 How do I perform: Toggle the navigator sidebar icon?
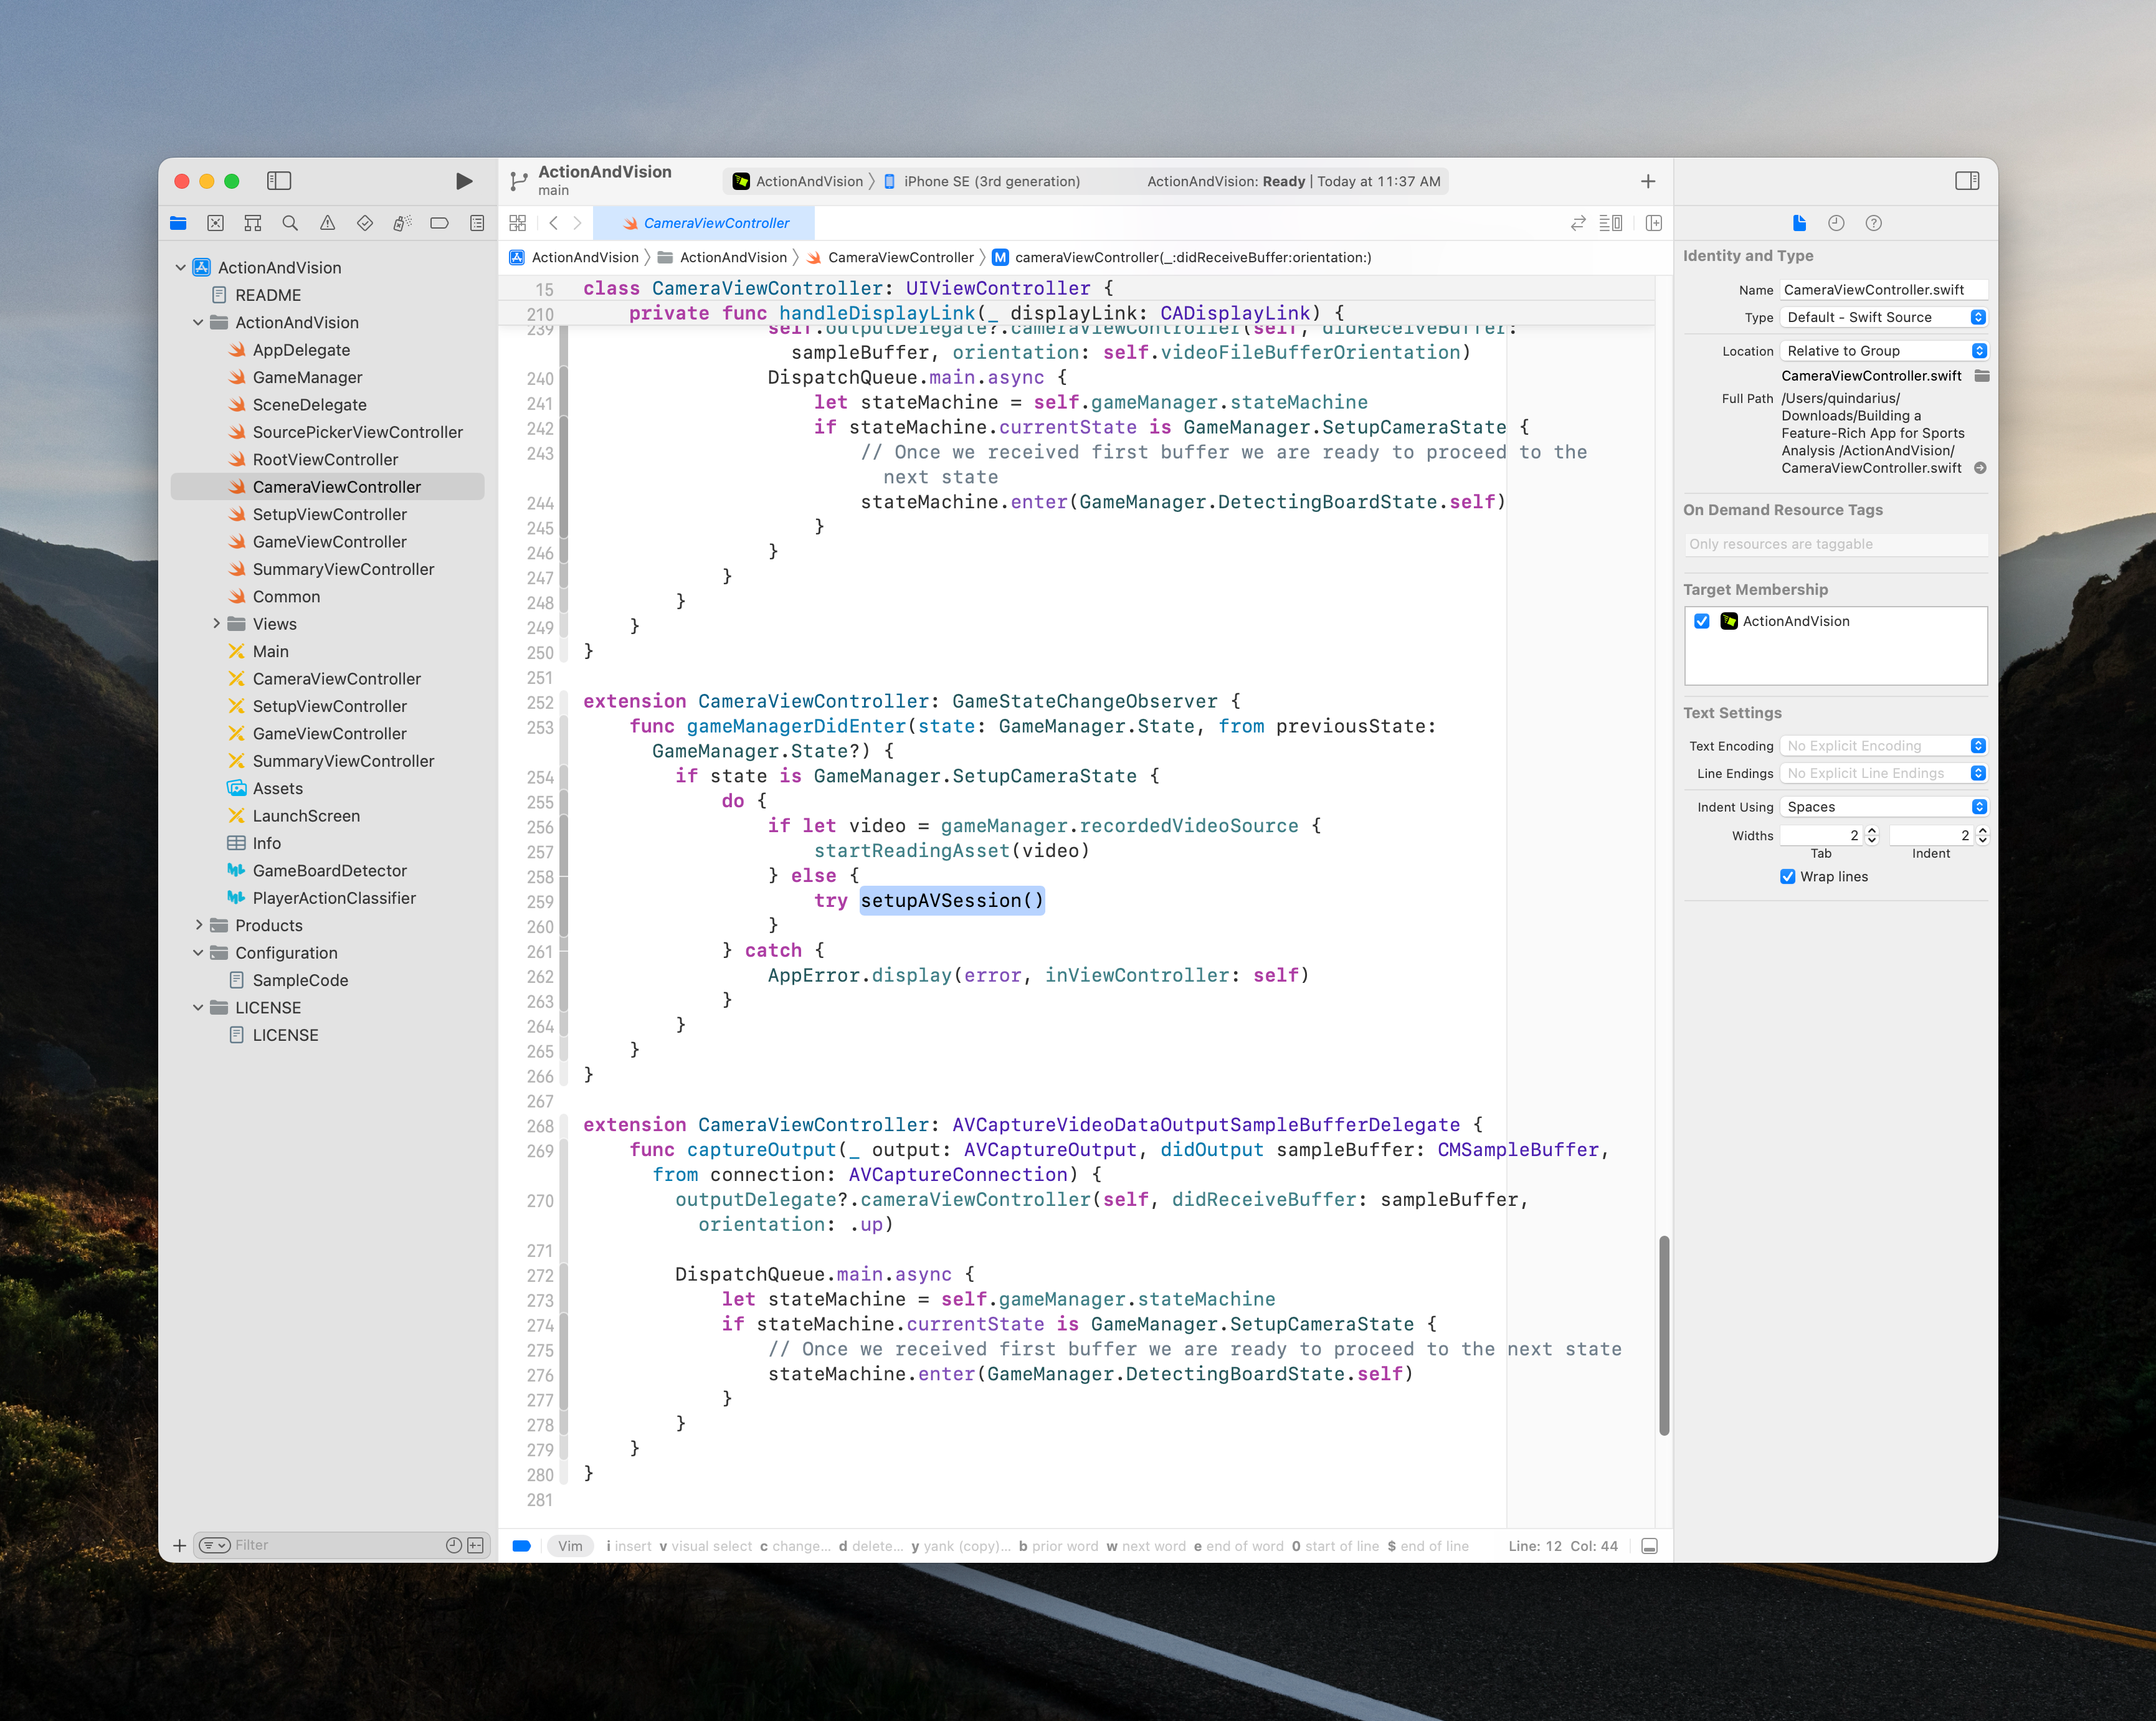[x=279, y=181]
